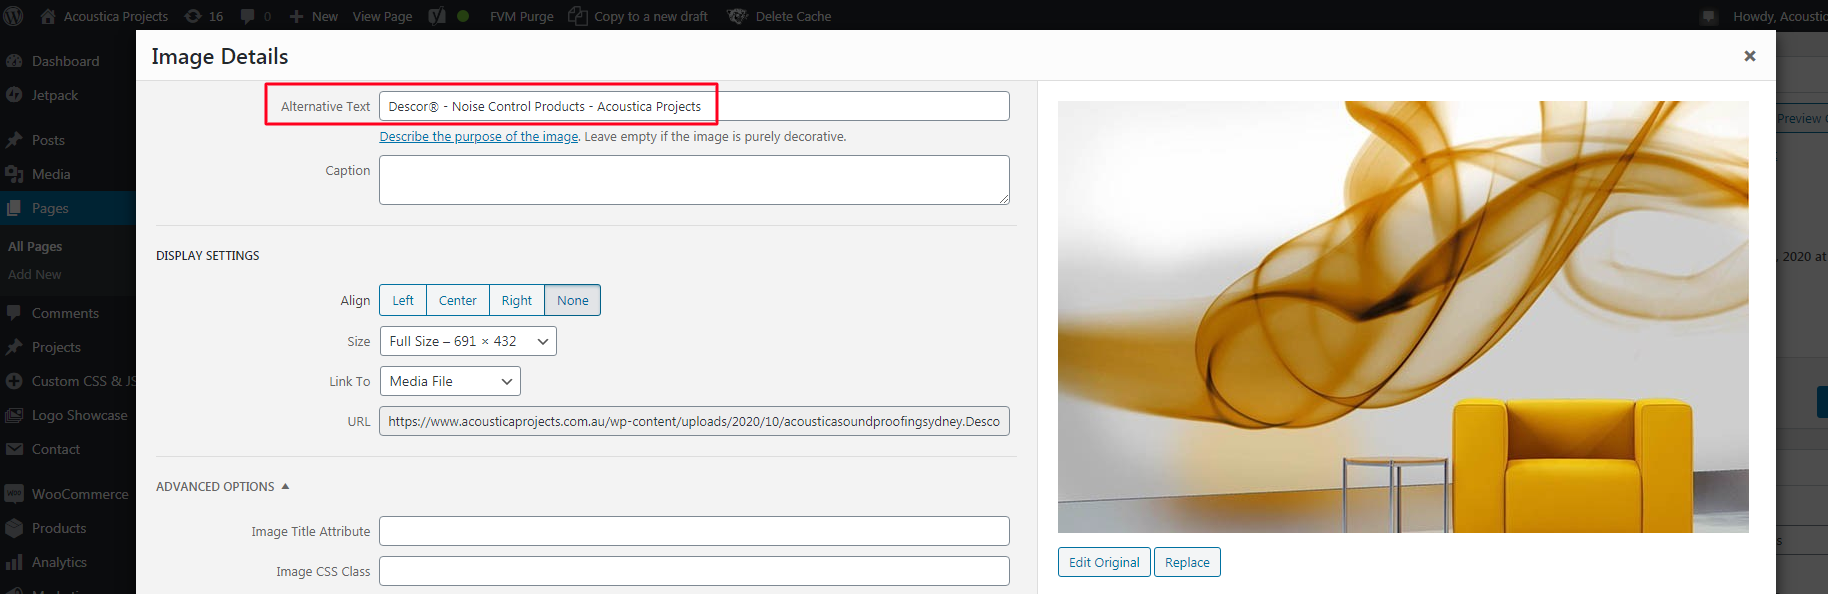Set image alignment to Left

(403, 300)
